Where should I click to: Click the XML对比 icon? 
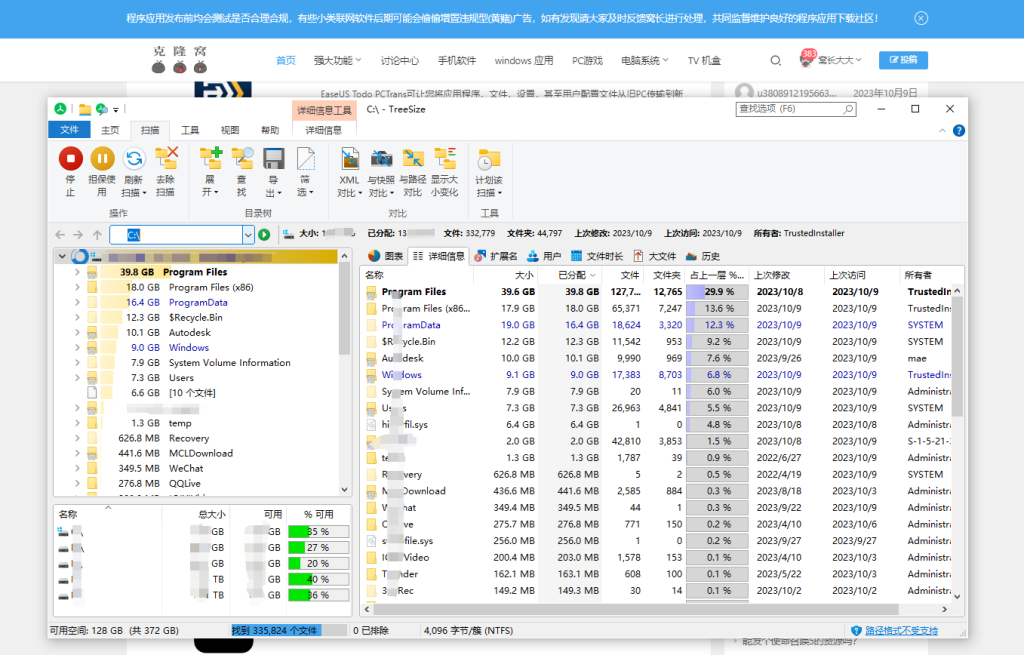[350, 159]
